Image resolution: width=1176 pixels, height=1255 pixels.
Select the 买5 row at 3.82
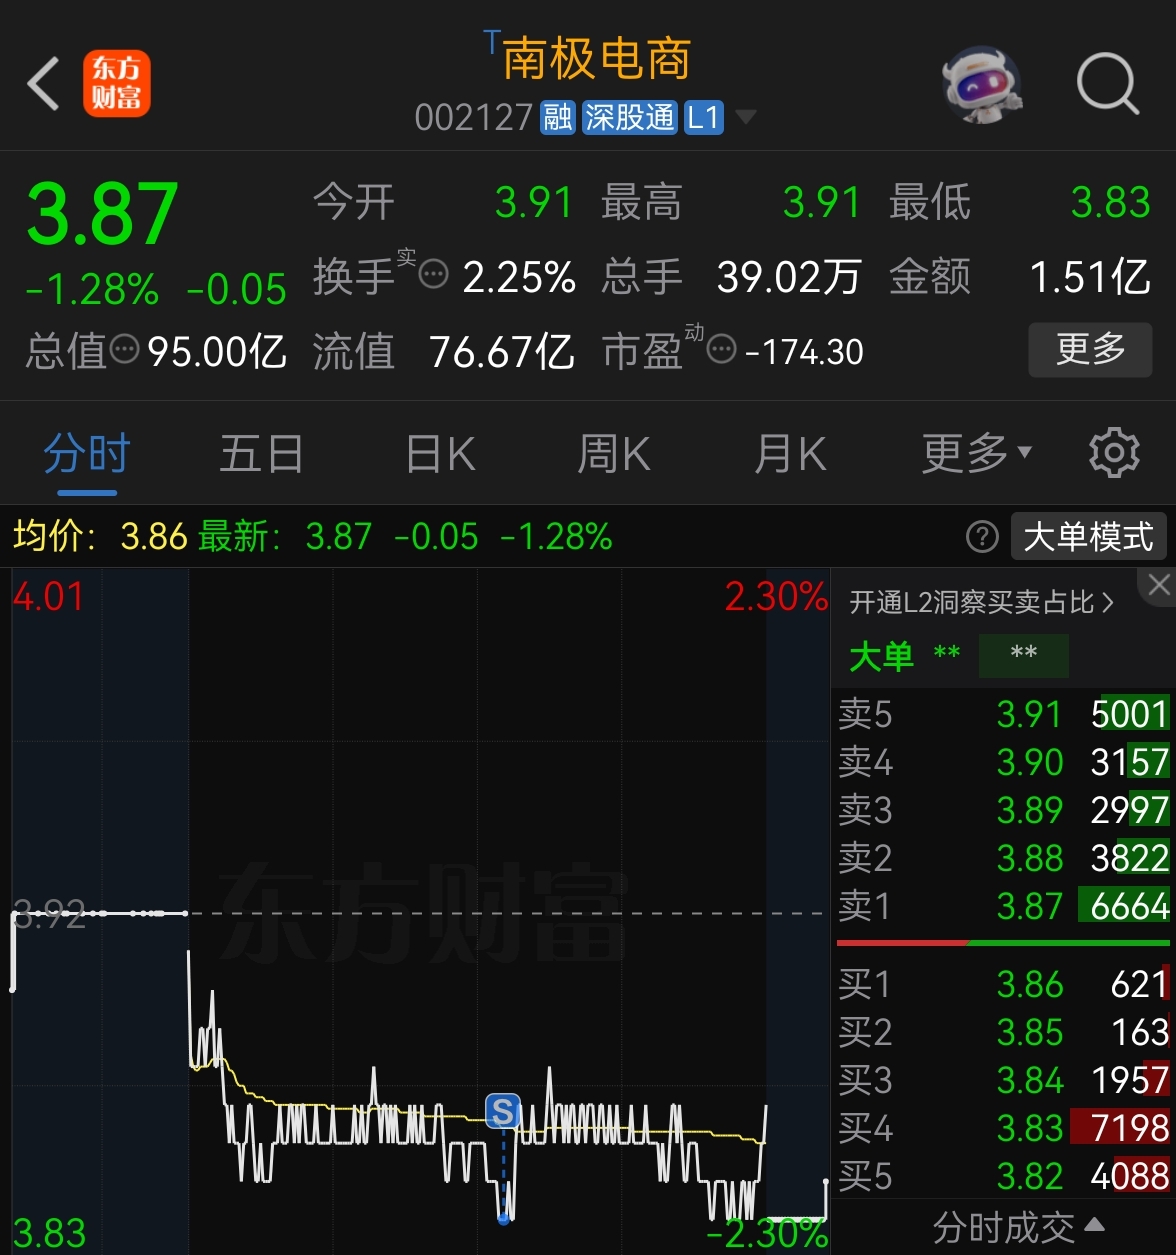(x=1003, y=1176)
